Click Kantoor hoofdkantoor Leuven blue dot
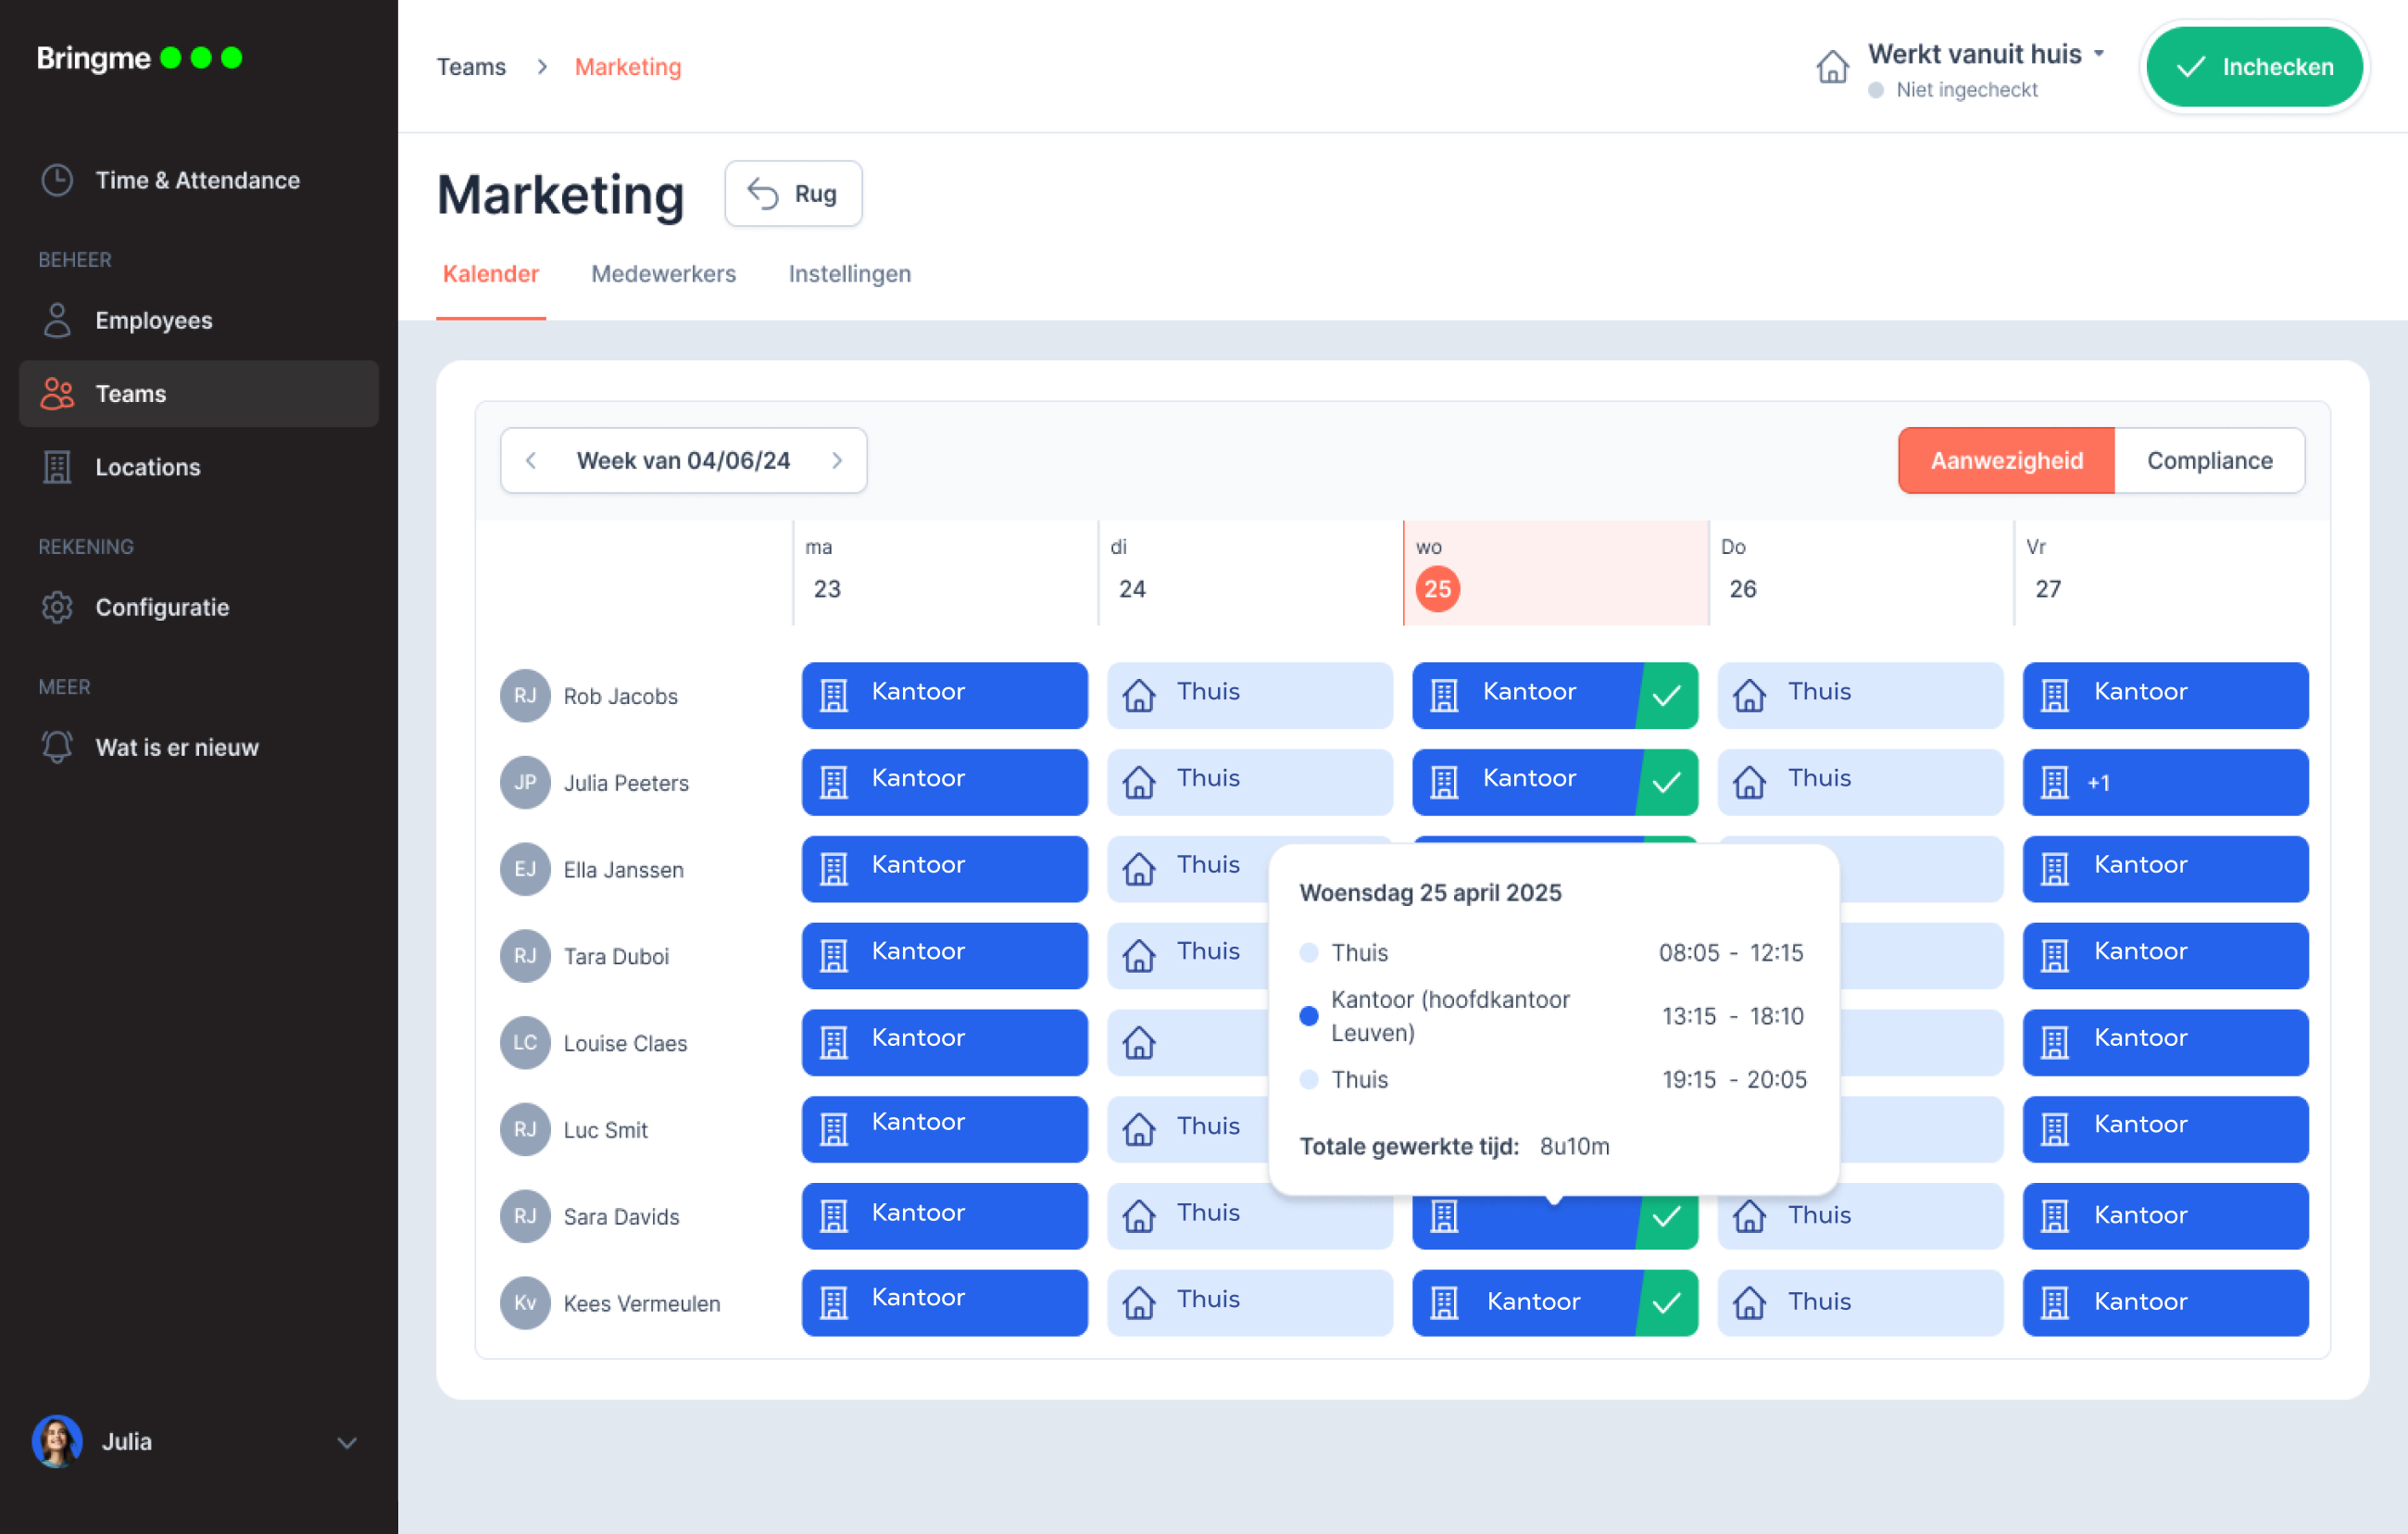Image resolution: width=2408 pixels, height=1534 pixels. click(1309, 1016)
